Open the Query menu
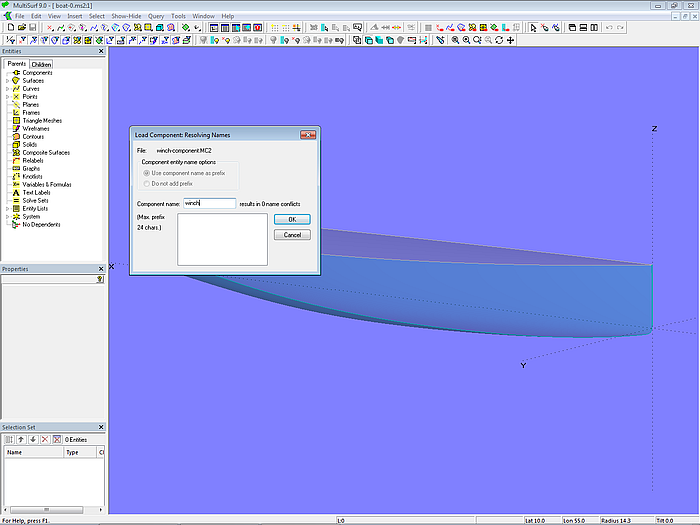 coord(156,16)
